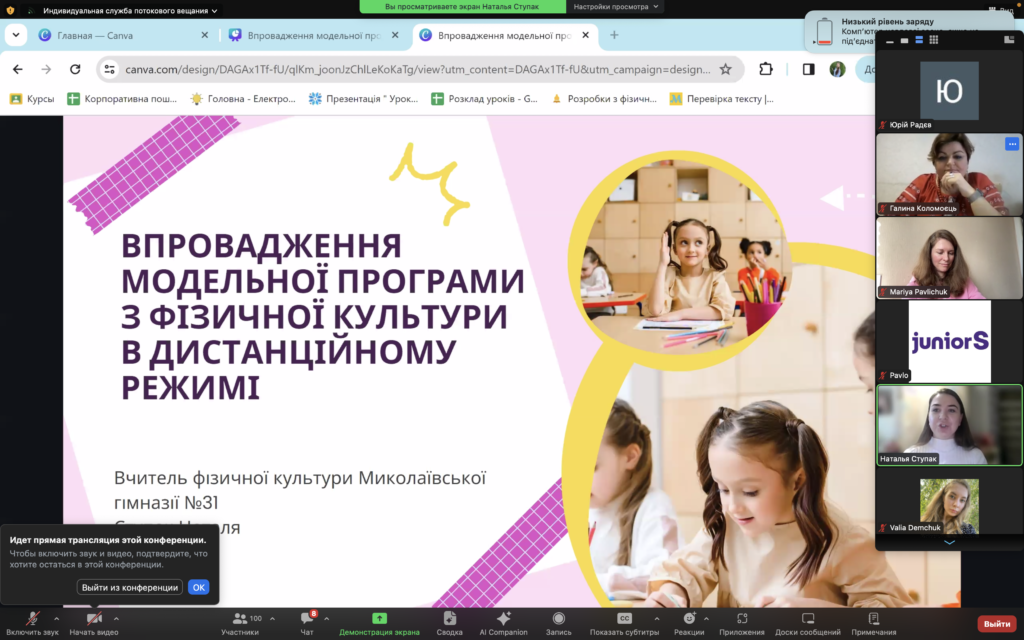
Task: Click the video panel layout icon
Action: click(x=1009, y=40)
